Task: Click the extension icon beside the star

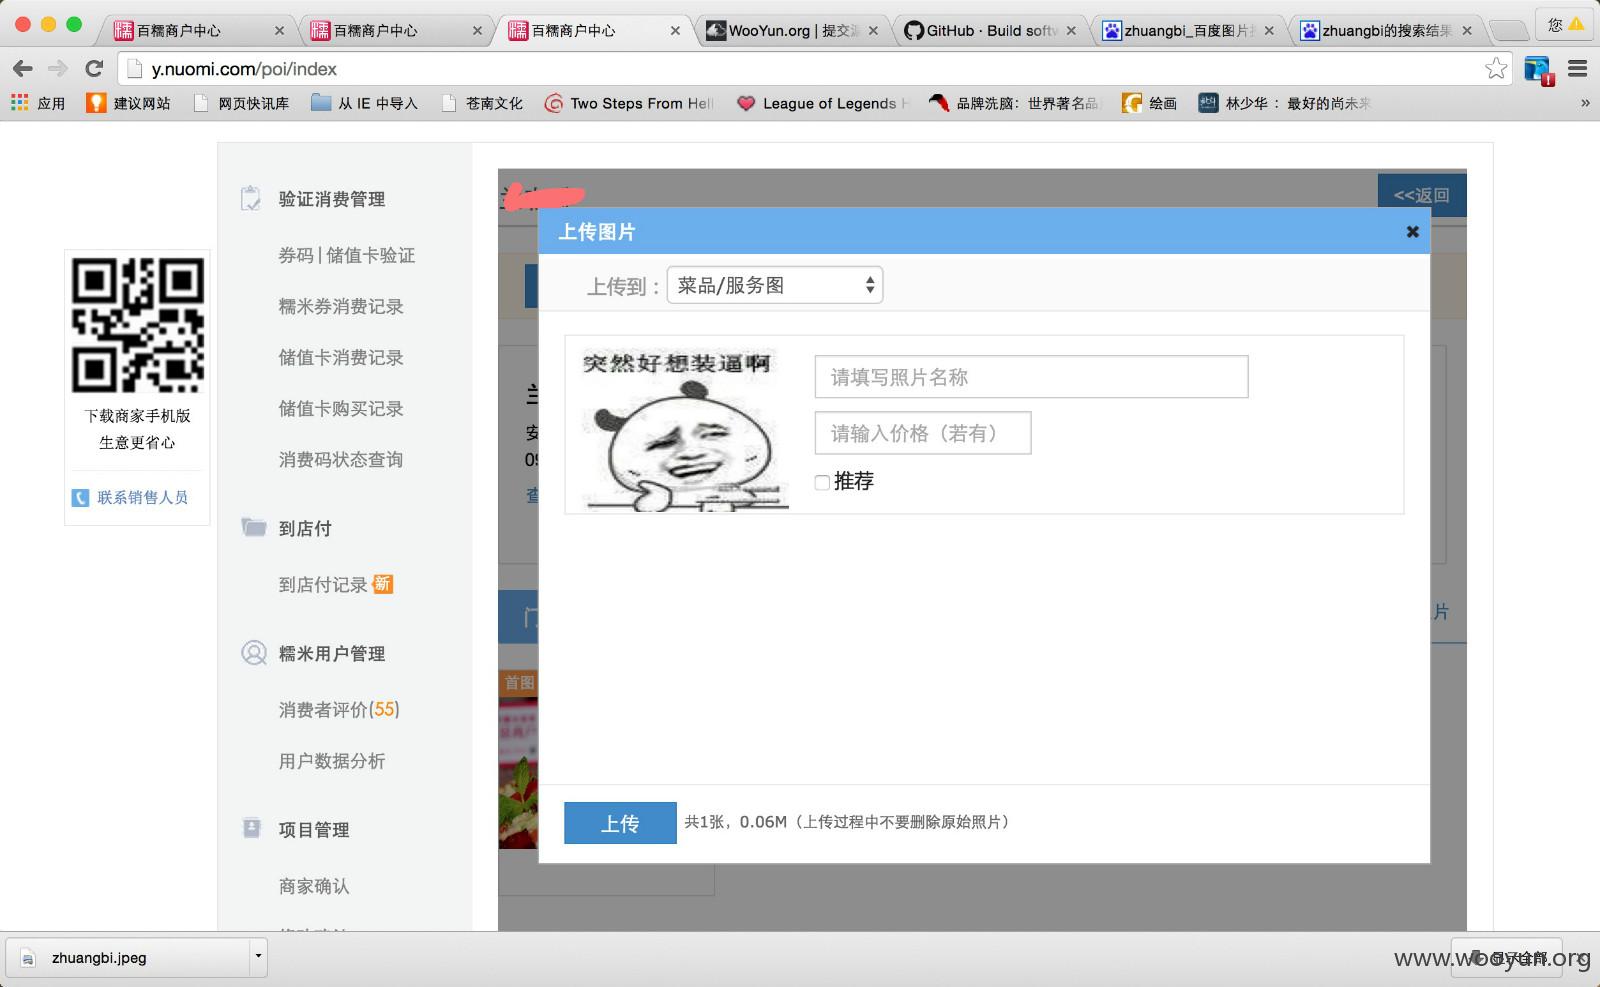Action: (x=1538, y=69)
